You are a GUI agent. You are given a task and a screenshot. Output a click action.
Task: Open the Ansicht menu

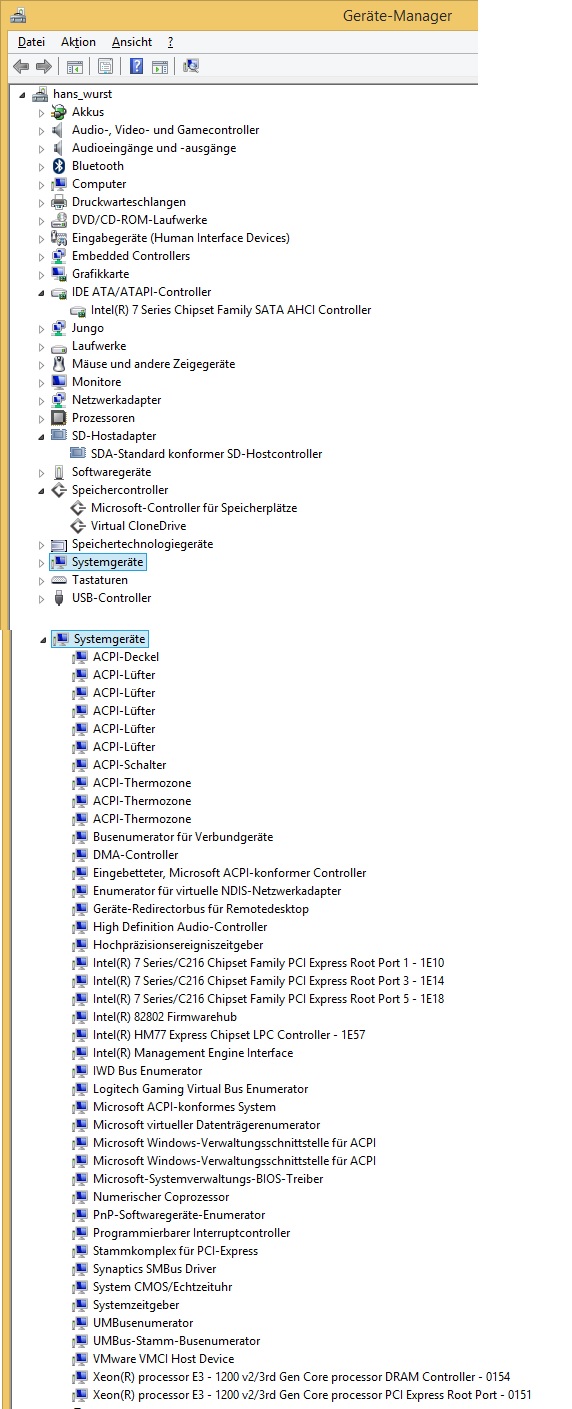click(x=132, y=42)
